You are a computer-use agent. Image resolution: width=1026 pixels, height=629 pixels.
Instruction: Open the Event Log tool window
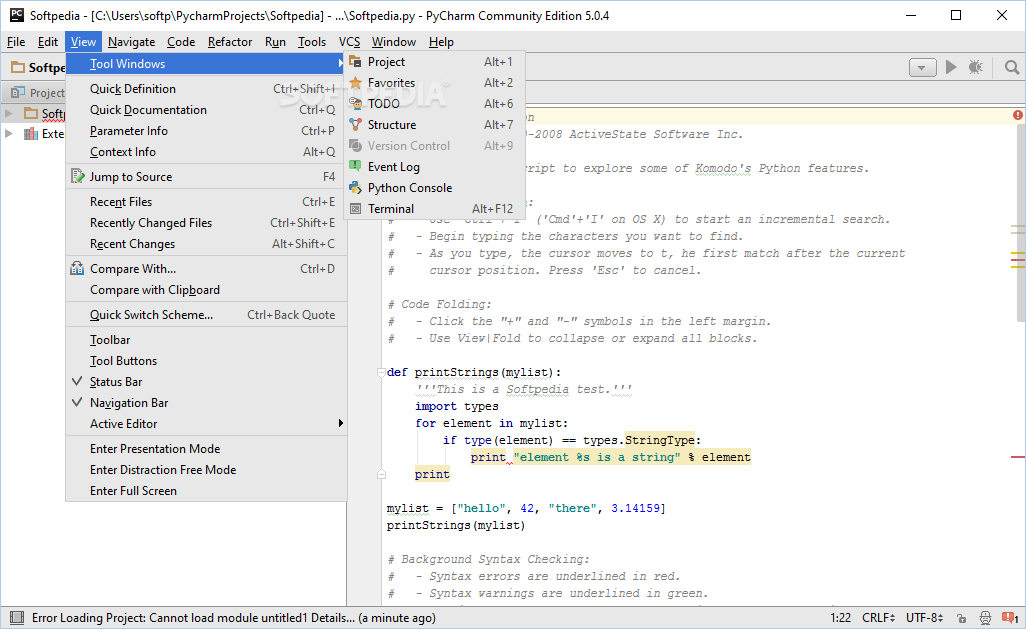click(x=433, y=166)
